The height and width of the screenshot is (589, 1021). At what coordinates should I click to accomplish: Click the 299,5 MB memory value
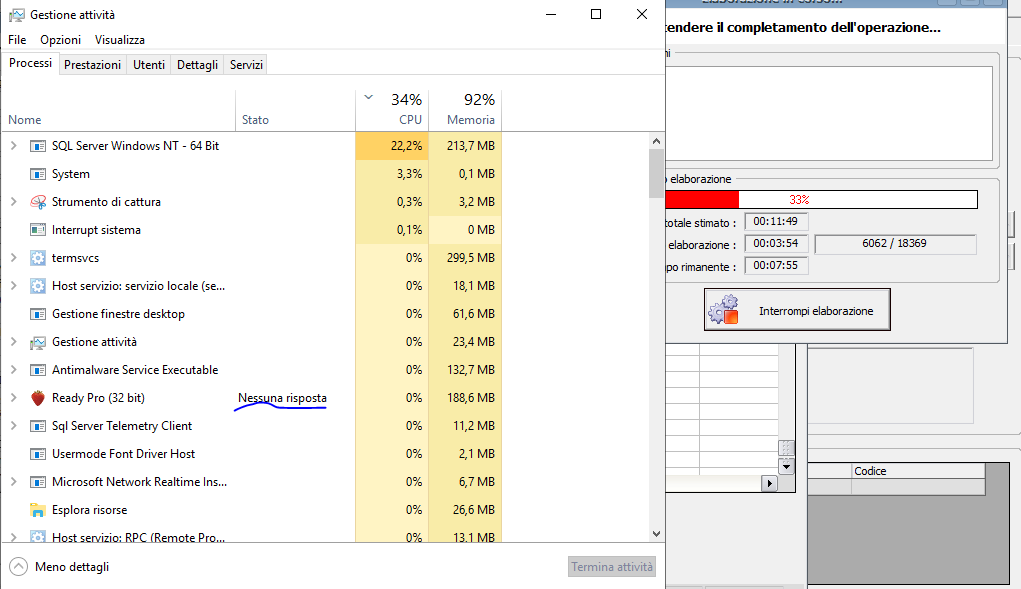[470, 258]
